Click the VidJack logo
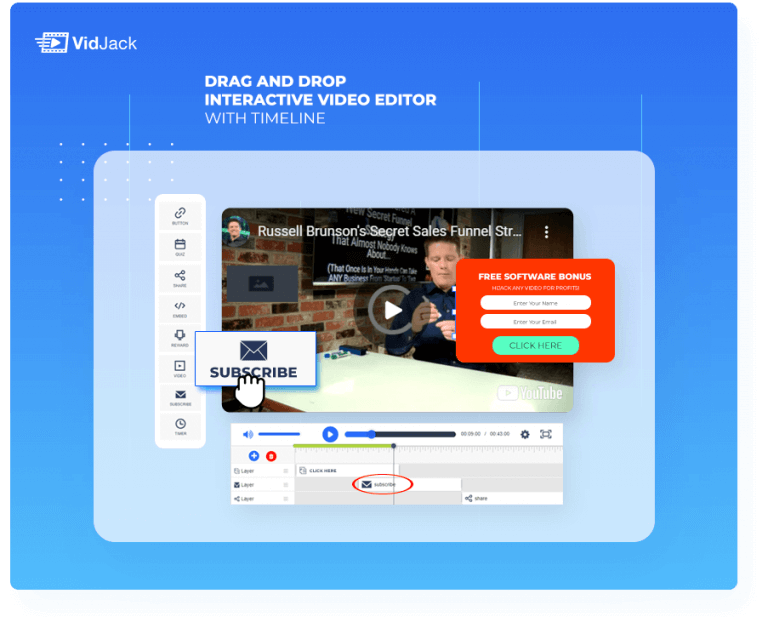768x628 pixels. tap(86, 43)
